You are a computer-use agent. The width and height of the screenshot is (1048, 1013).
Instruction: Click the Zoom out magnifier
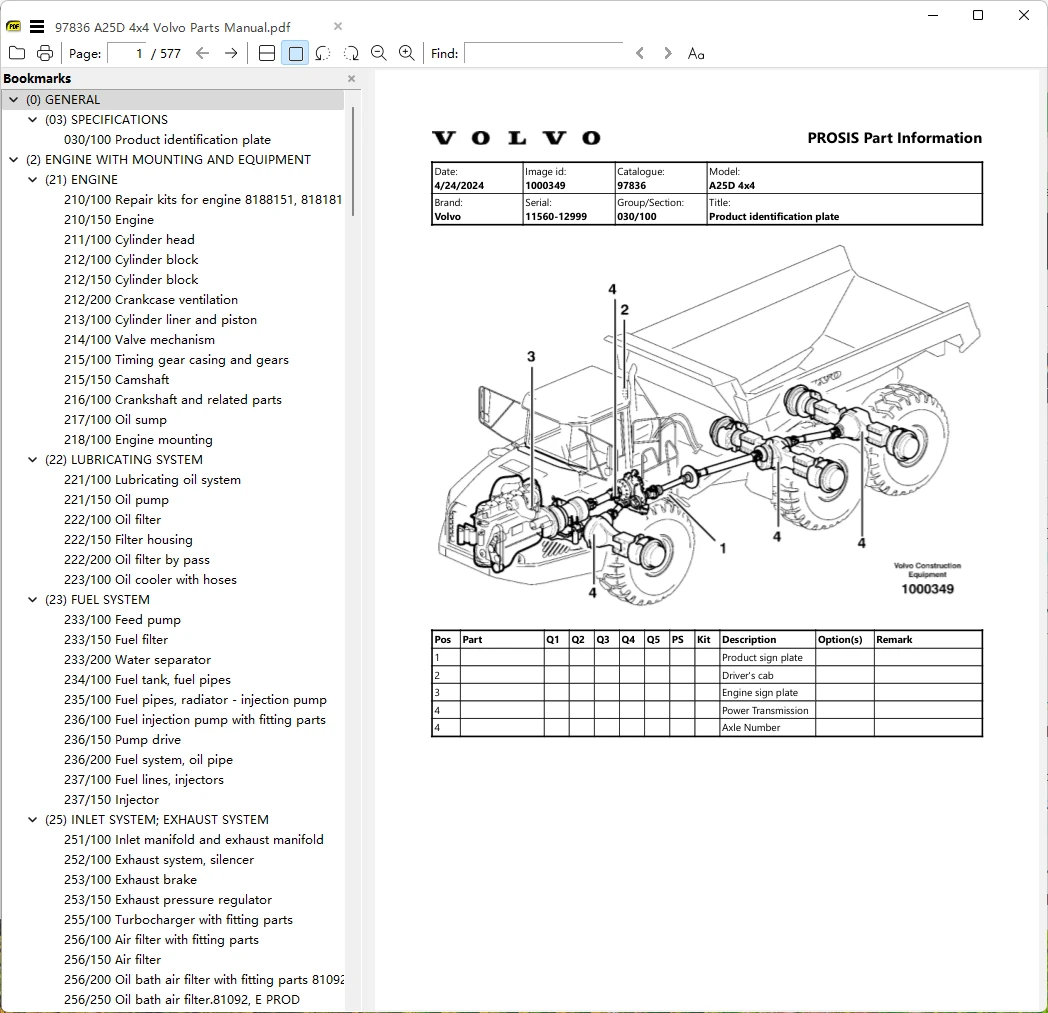pos(379,53)
